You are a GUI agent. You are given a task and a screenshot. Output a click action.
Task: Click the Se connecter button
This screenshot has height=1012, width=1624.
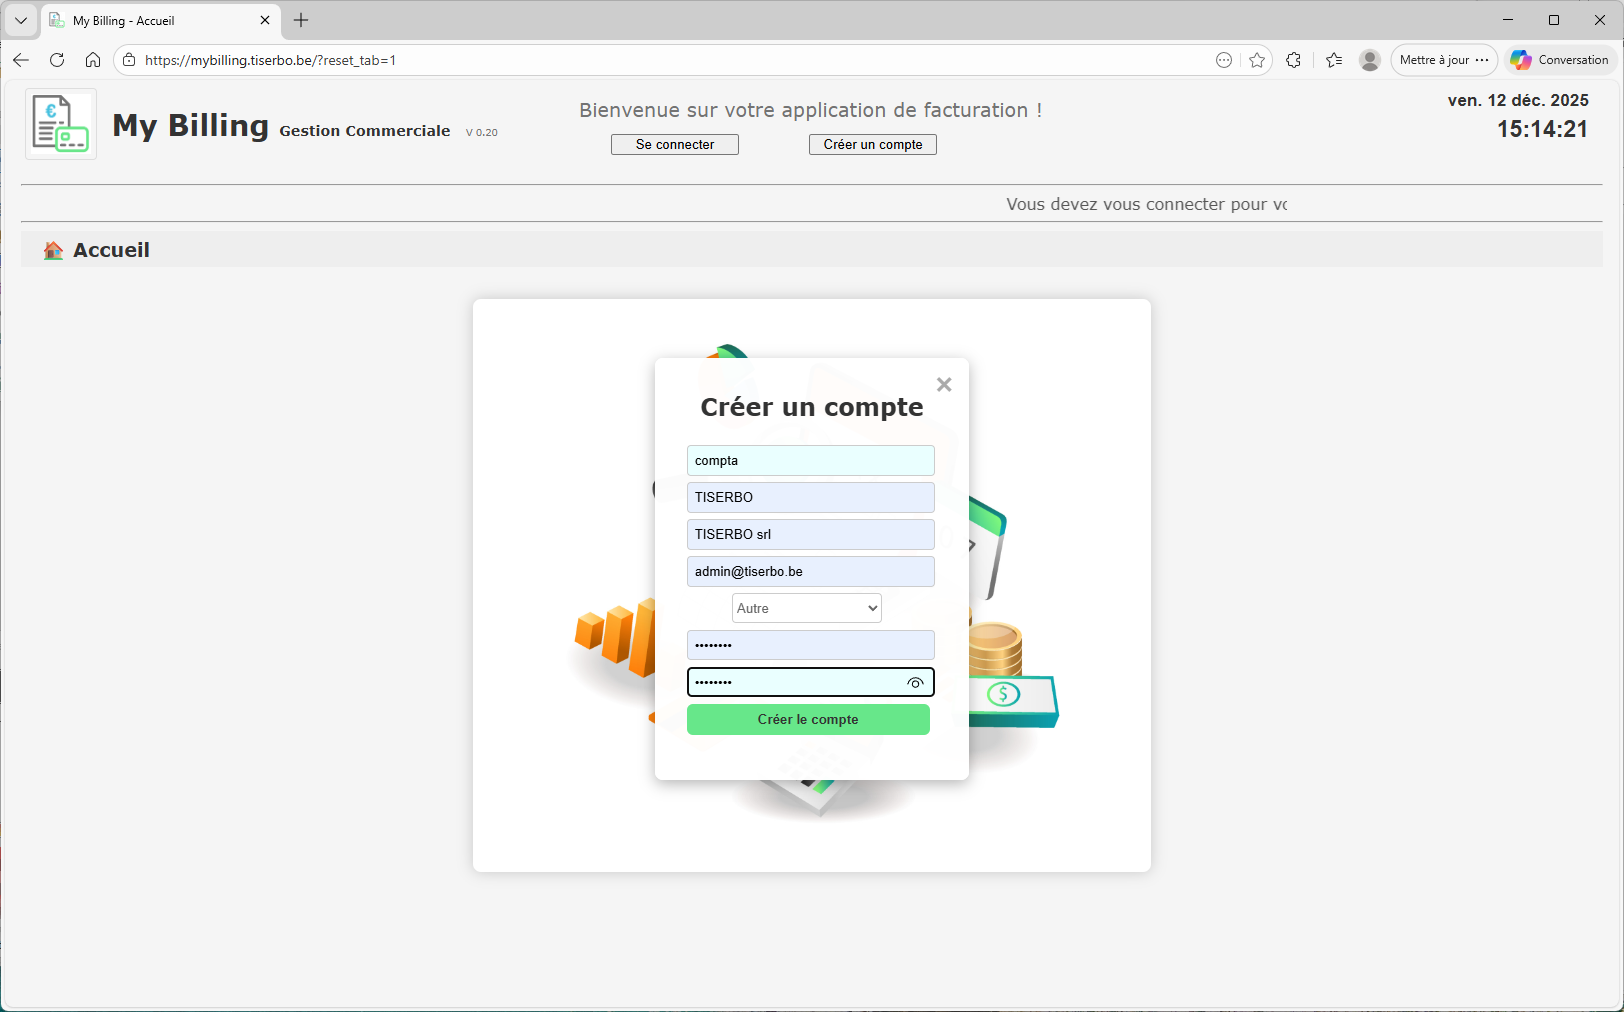pyautogui.click(x=674, y=144)
